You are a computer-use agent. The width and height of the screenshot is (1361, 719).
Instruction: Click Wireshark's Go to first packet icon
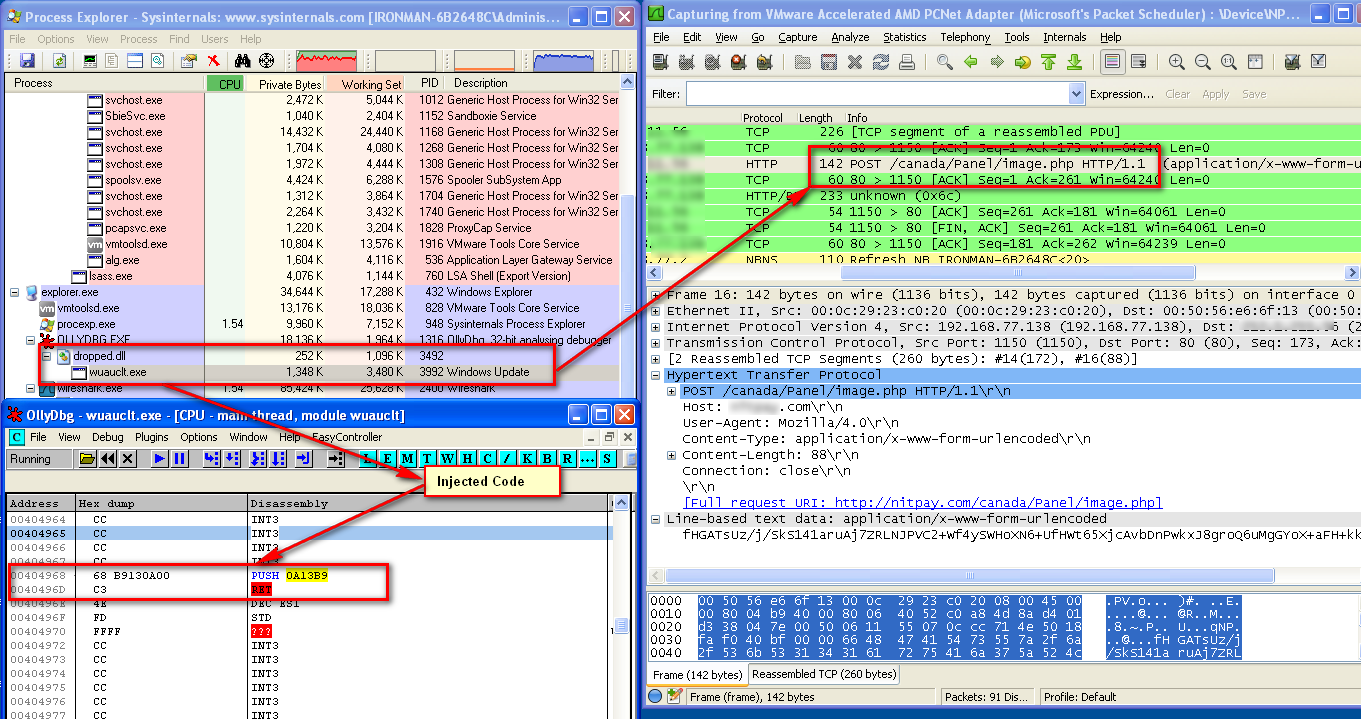(x=1048, y=62)
